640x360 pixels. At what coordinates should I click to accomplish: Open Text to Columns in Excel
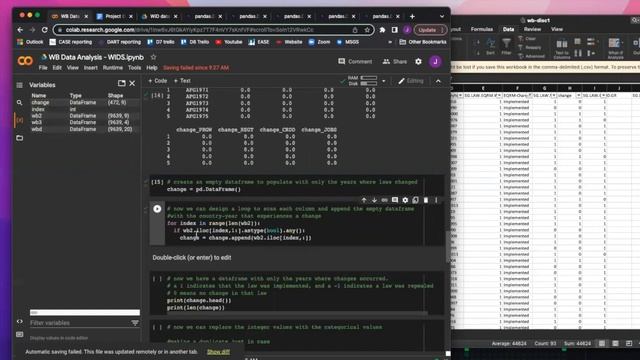click(x=562, y=48)
